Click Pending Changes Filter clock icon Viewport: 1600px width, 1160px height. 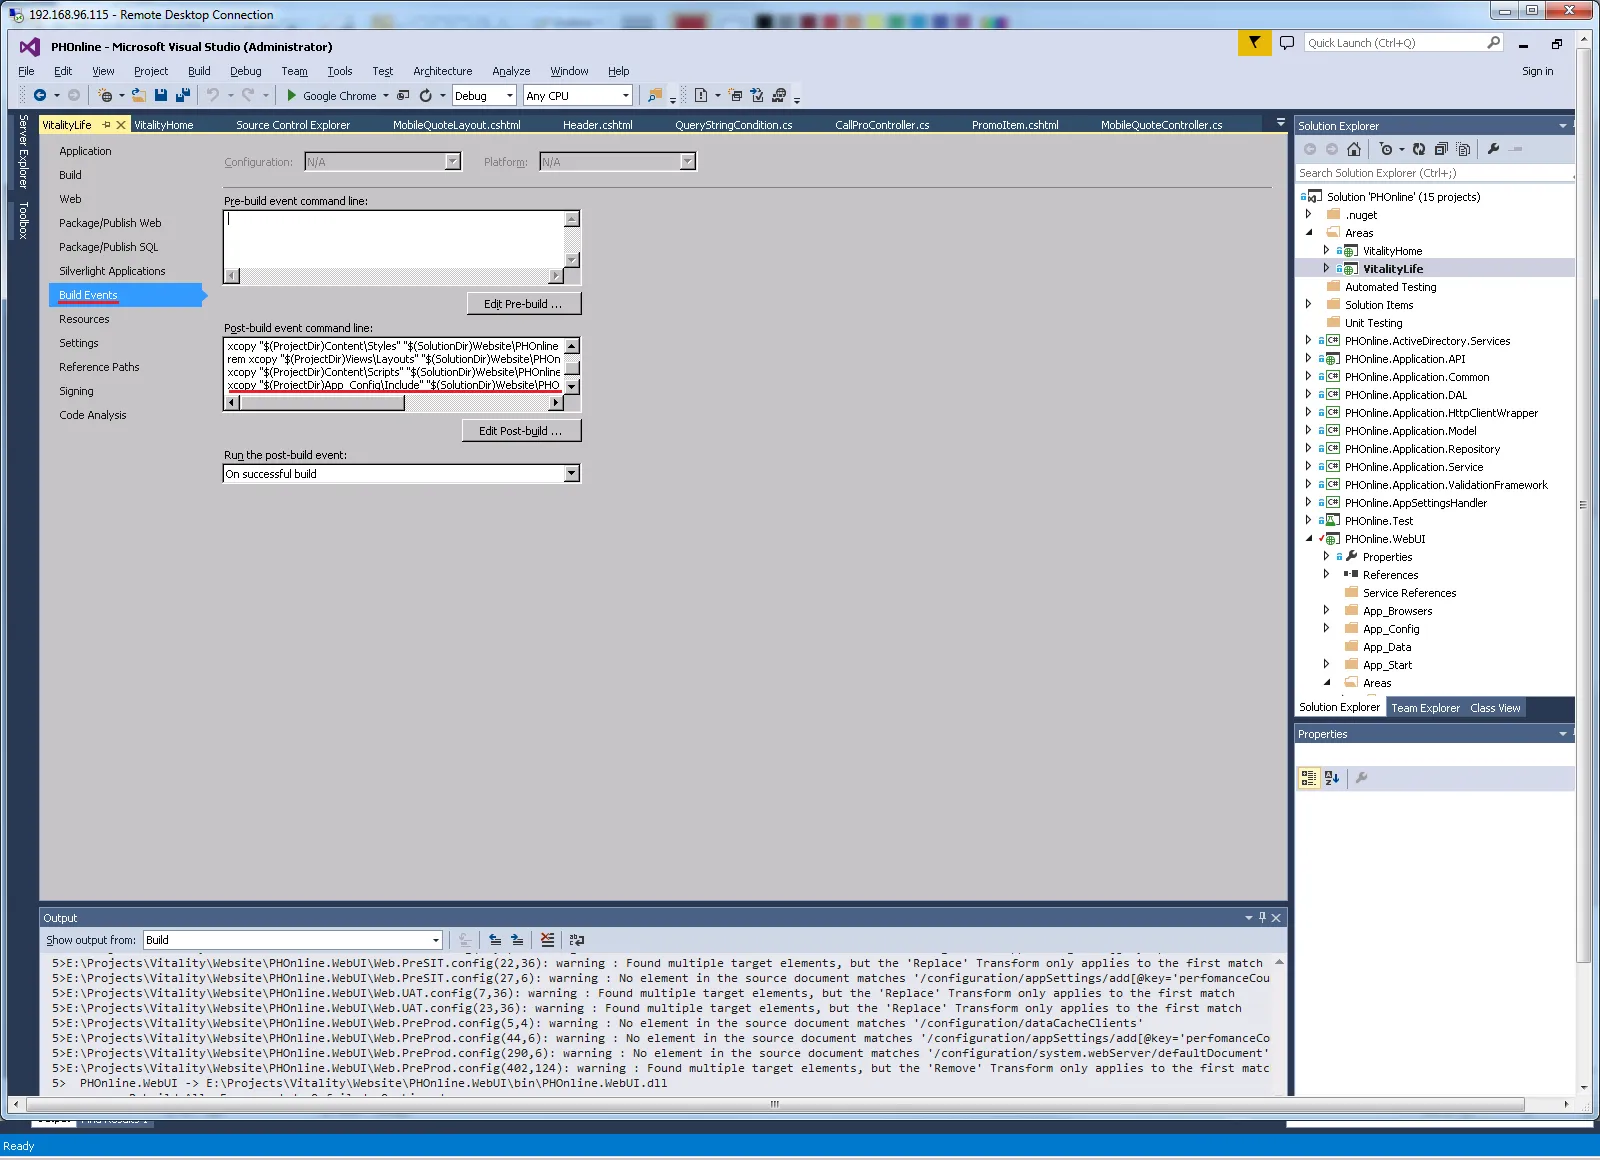point(1386,149)
